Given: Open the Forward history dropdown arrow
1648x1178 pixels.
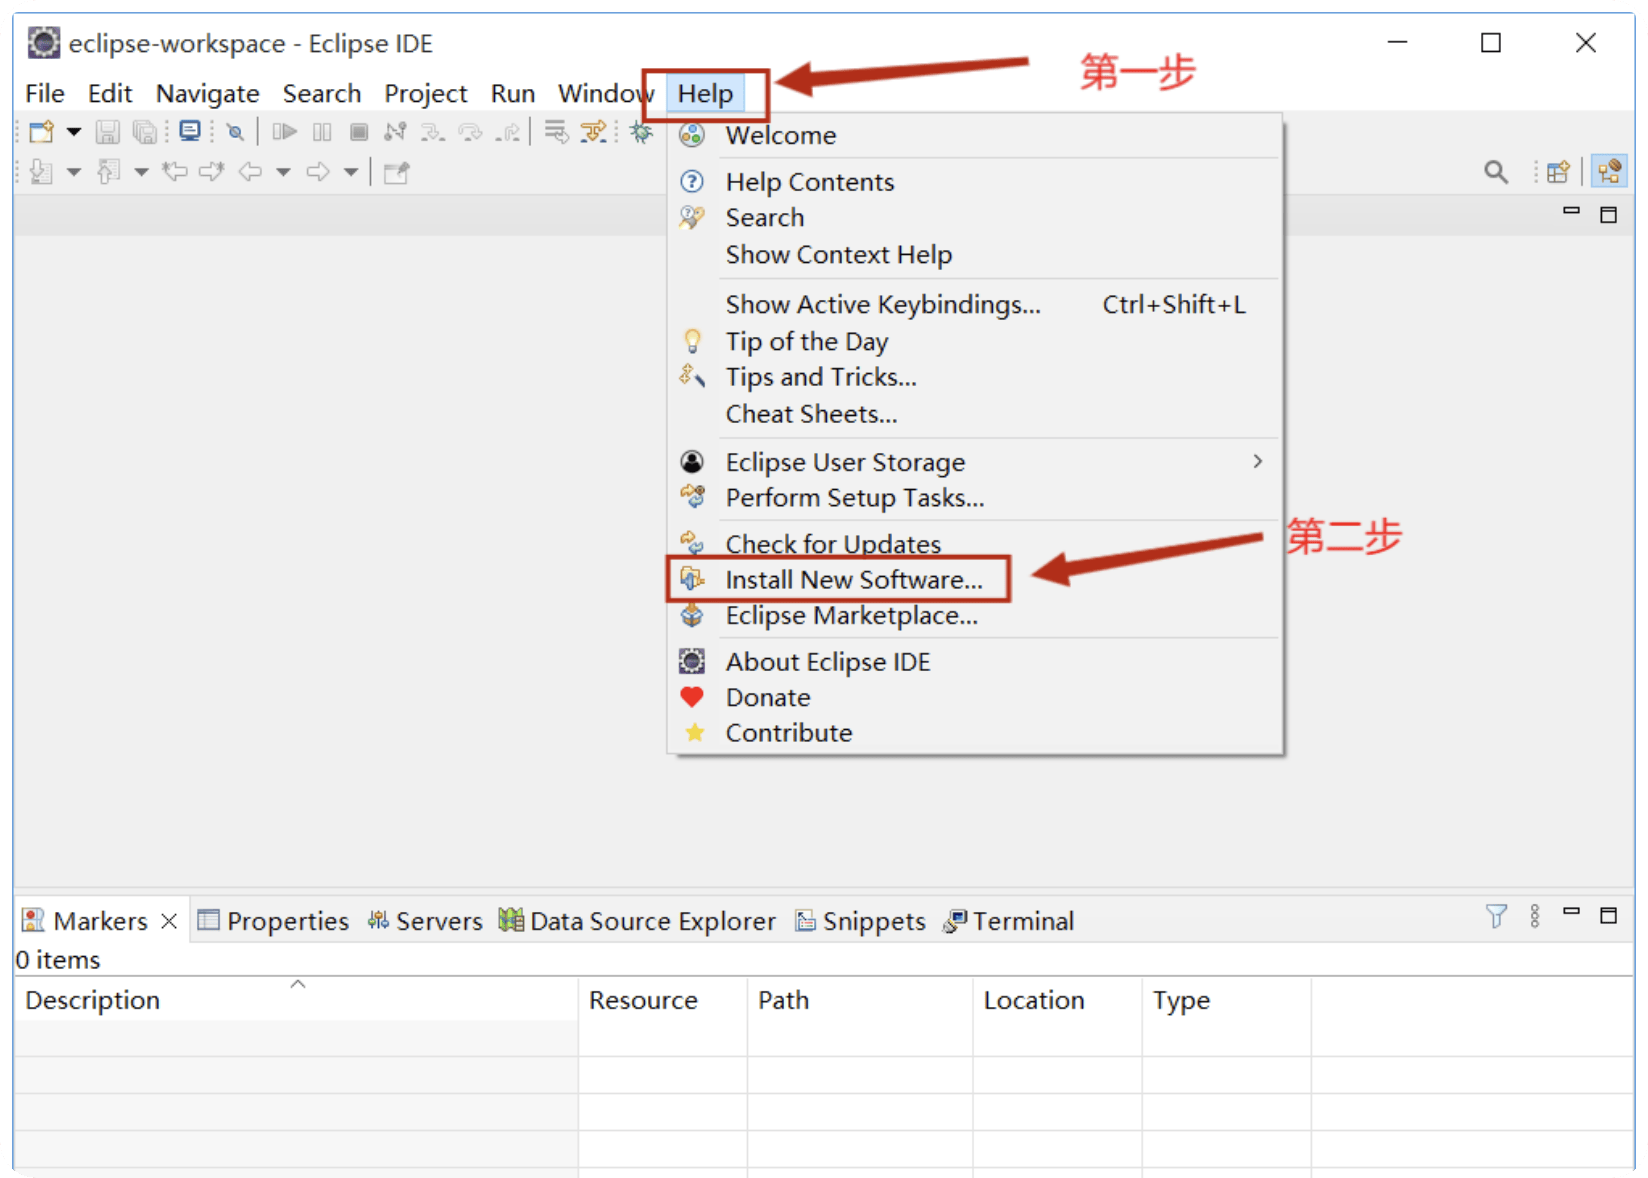Looking at the screenshot, I should tap(351, 172).
